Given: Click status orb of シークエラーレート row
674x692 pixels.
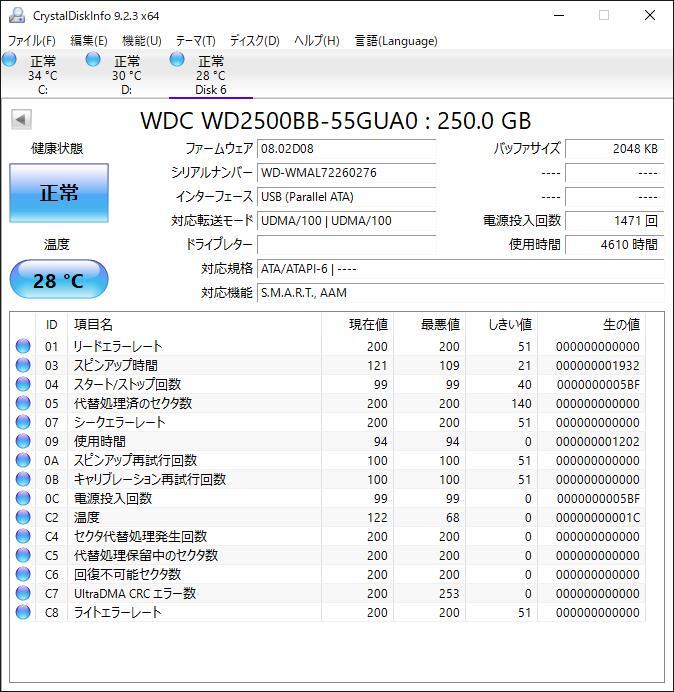Looking at the screenshot, I should (x=23, y=422).
